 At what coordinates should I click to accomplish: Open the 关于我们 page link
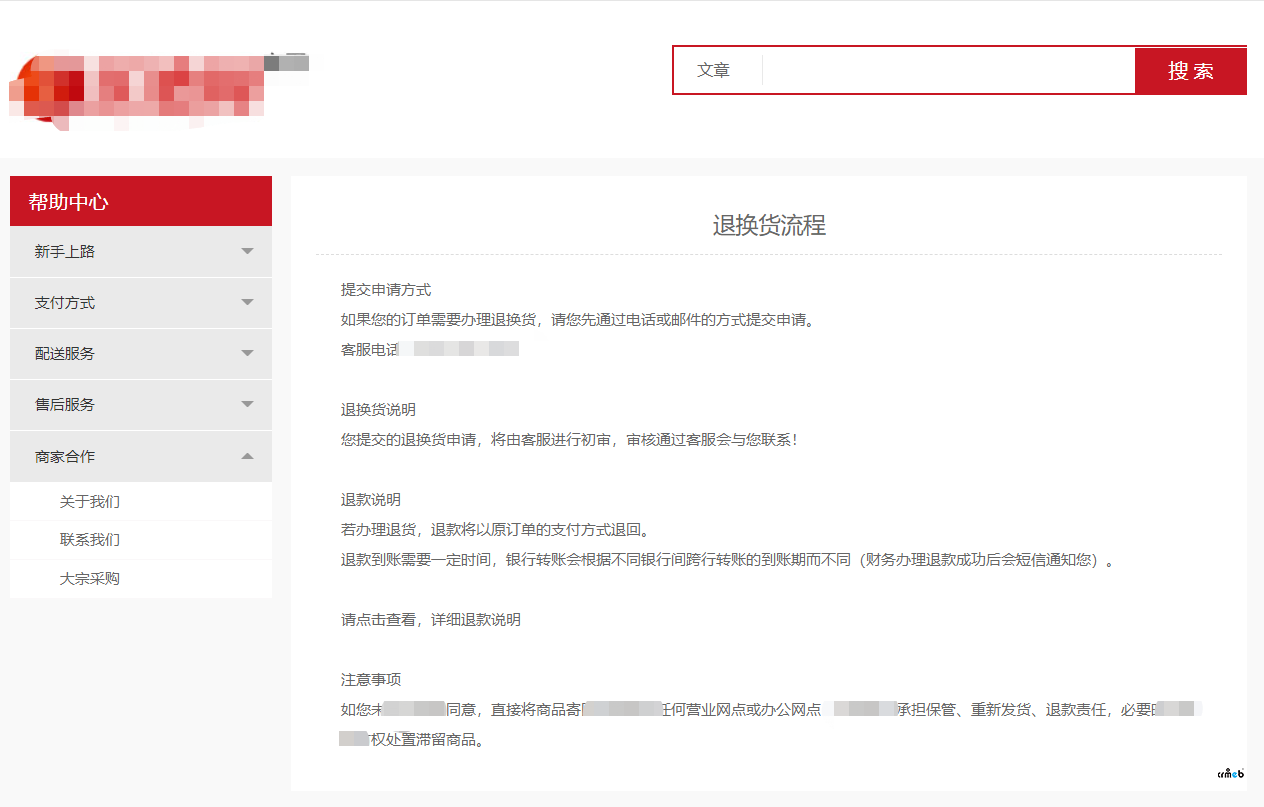(90, 502)
